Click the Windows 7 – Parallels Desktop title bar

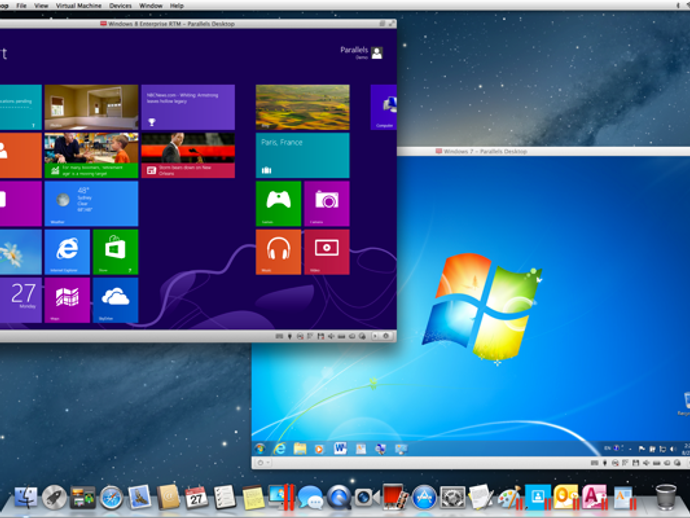543,151
